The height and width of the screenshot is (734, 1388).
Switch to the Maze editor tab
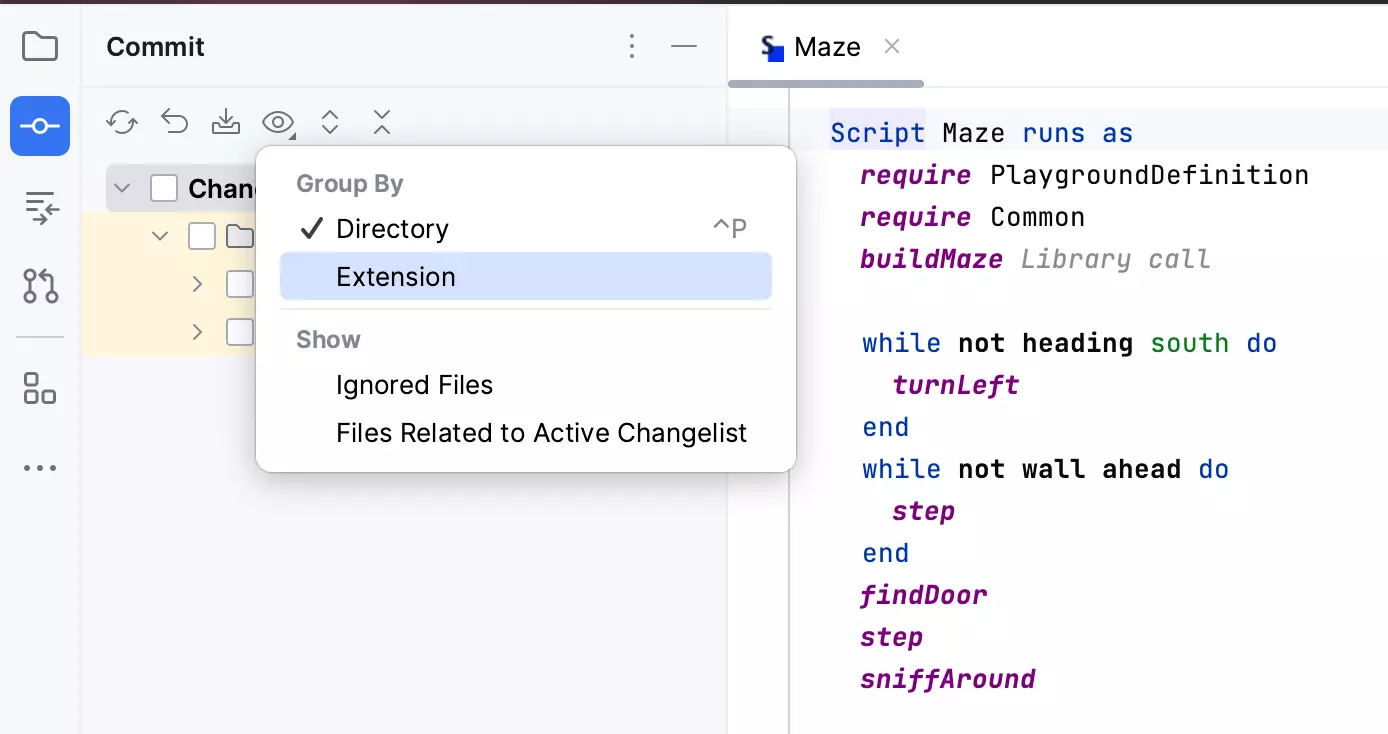826,47
